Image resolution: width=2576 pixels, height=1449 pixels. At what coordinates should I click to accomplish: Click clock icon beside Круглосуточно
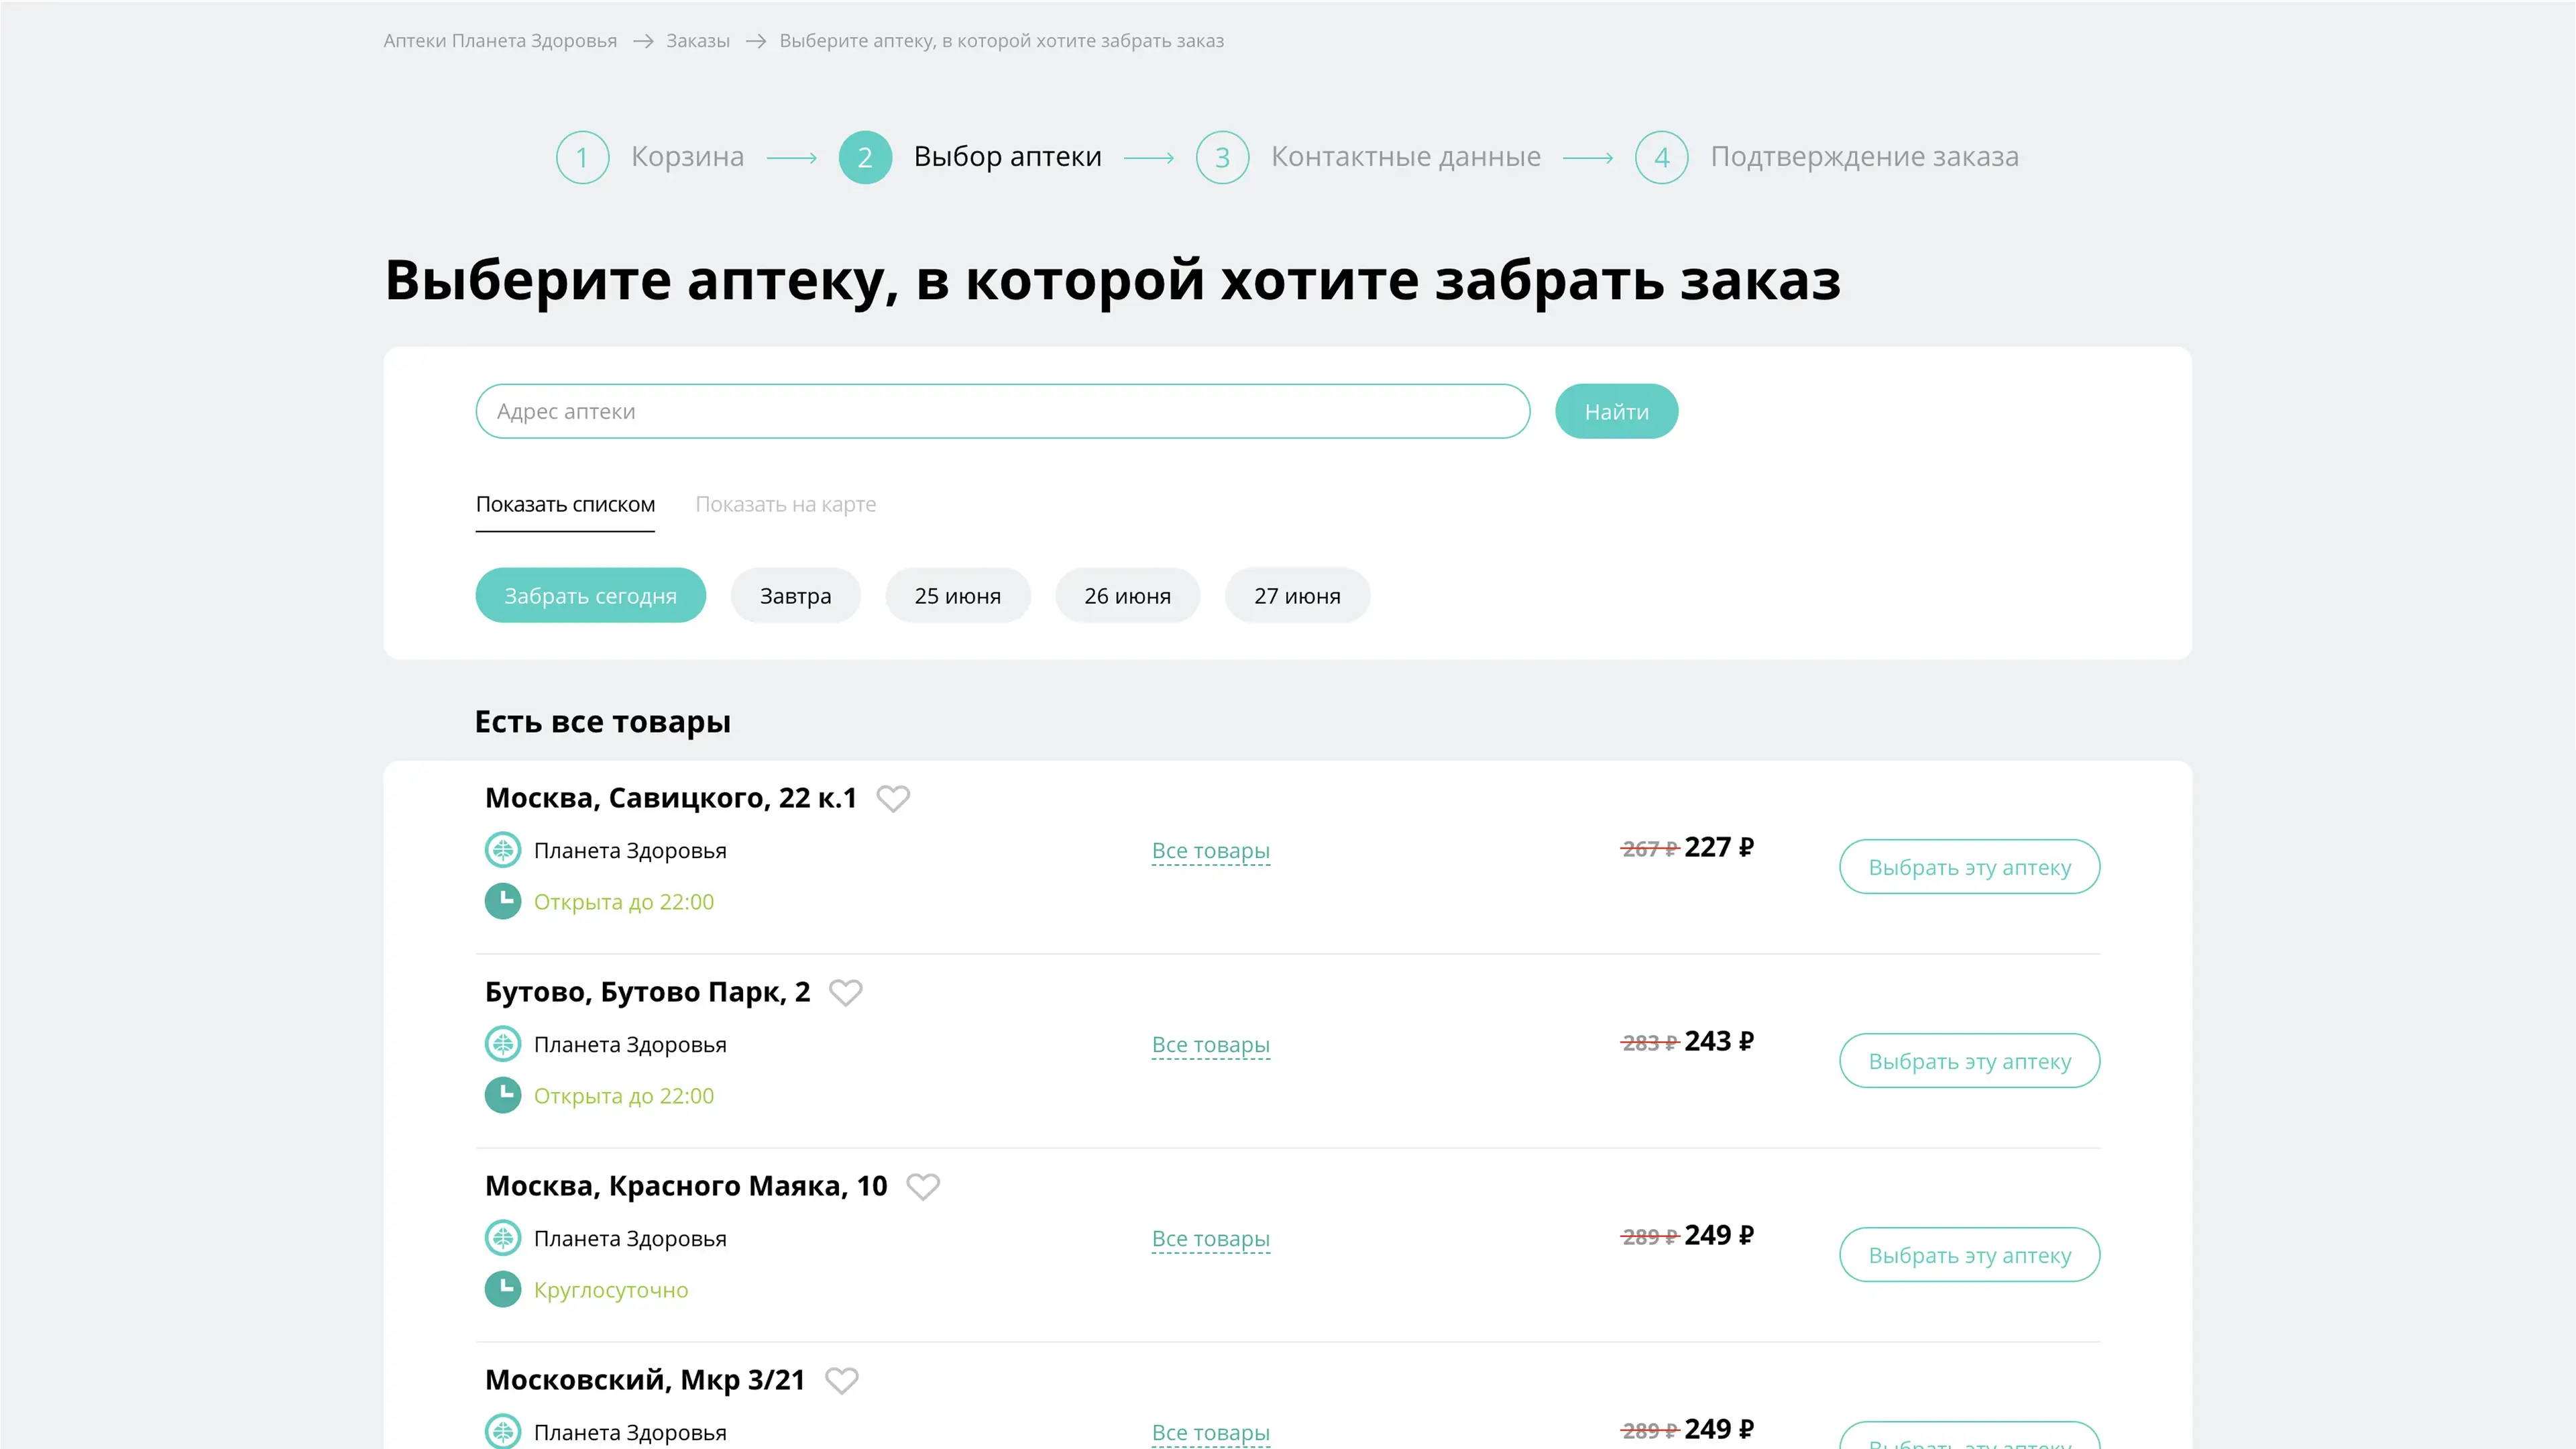[503, 1289]
